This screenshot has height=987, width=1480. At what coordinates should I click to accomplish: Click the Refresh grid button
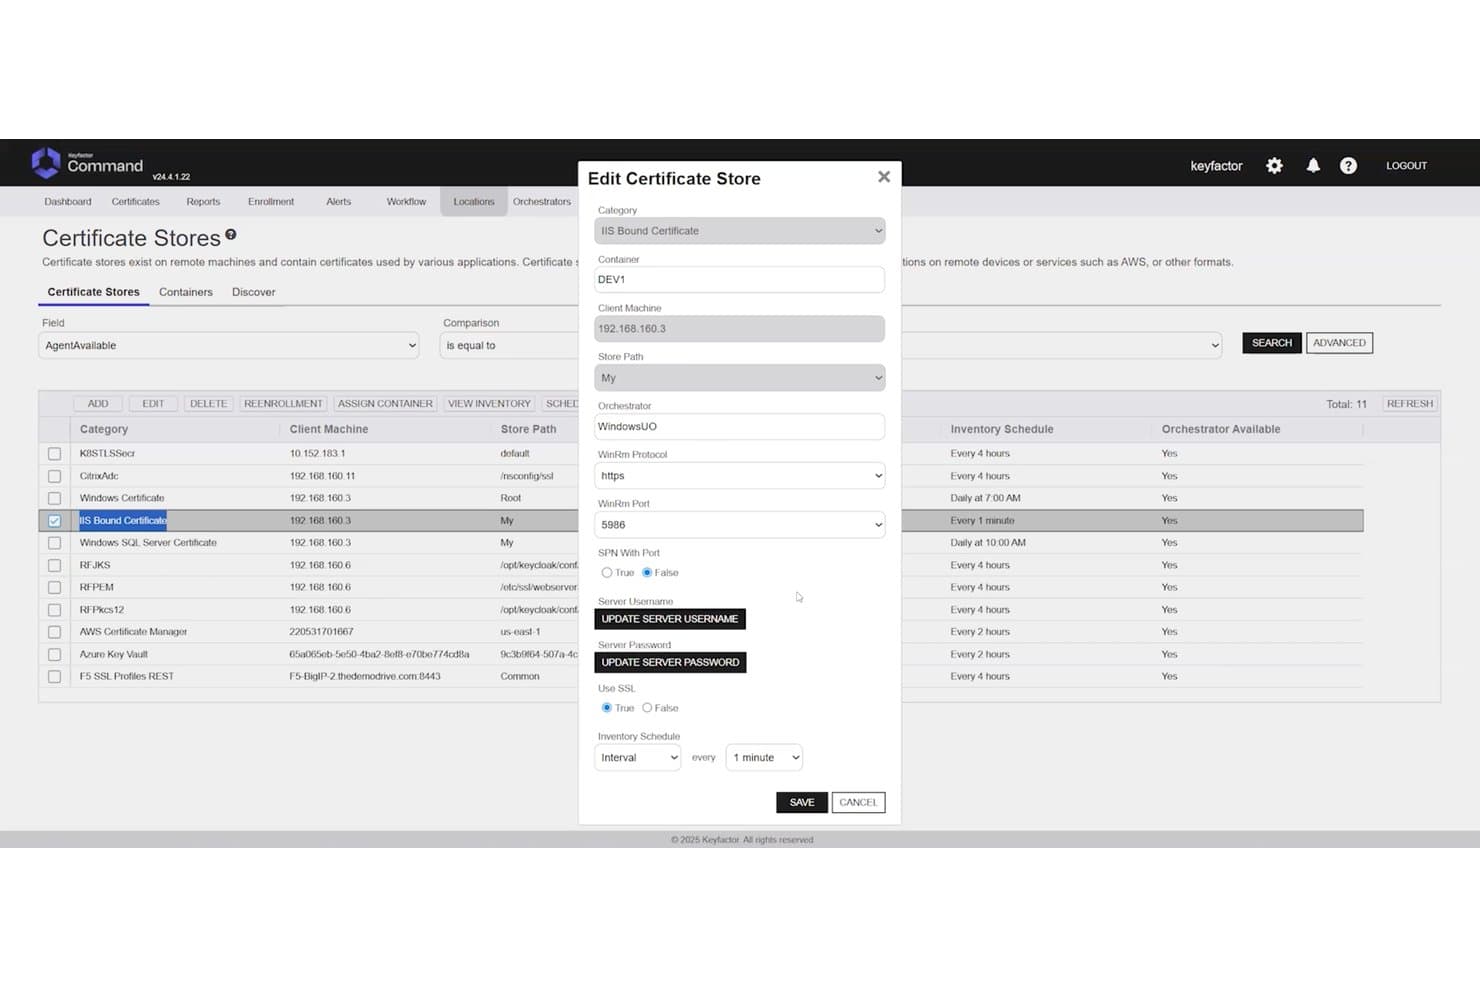(1410, 404)
